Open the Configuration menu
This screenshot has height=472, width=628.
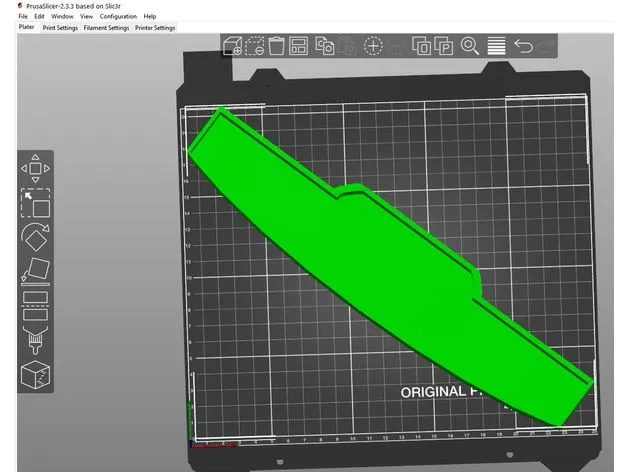tap(118, 16)
